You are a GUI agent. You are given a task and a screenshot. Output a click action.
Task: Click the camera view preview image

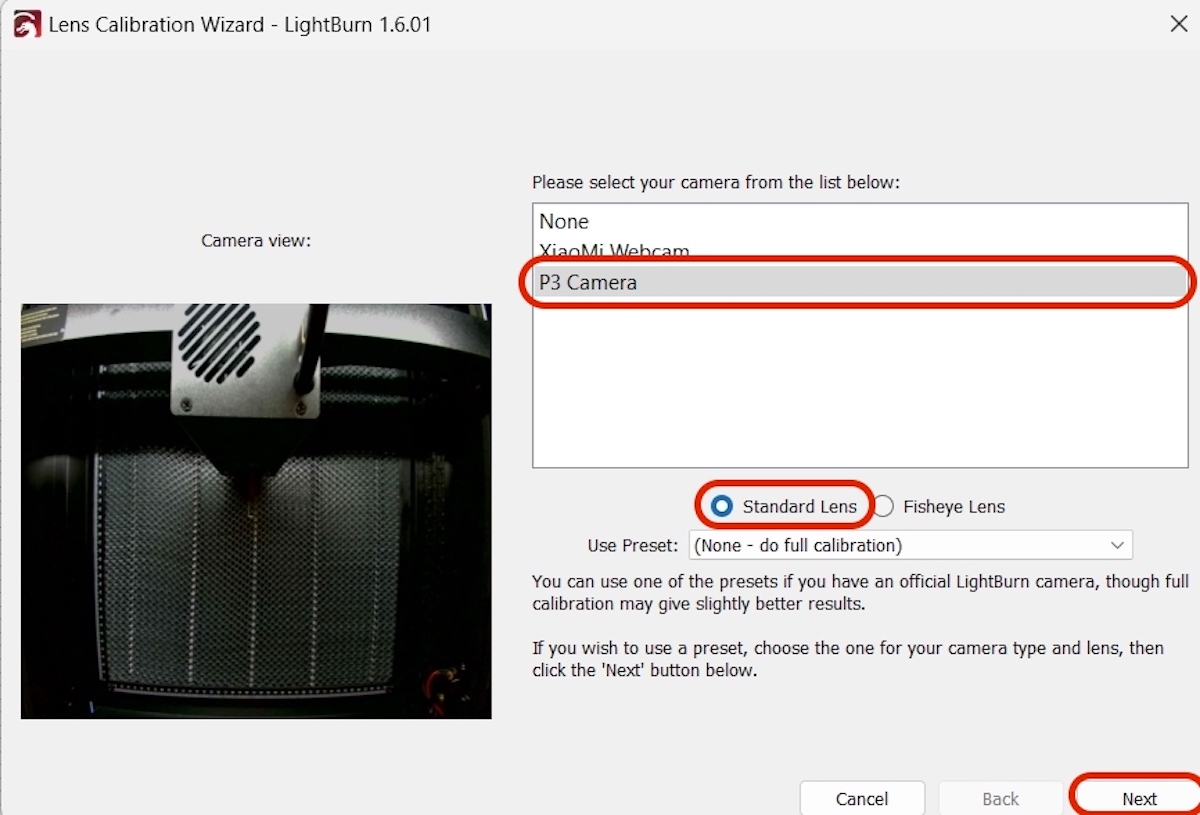point(256,511)
